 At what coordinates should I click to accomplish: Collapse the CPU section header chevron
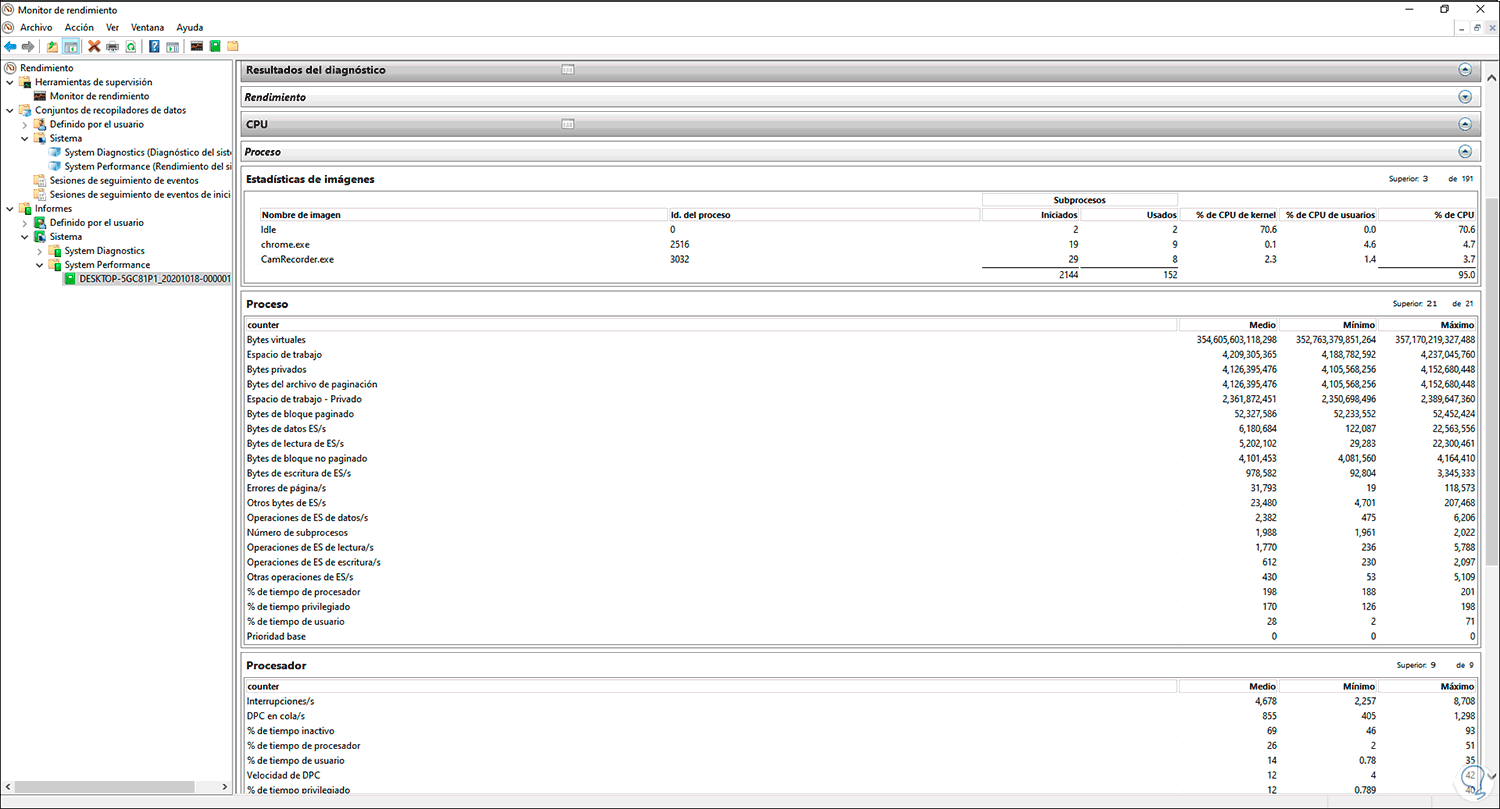(1464, 124)
